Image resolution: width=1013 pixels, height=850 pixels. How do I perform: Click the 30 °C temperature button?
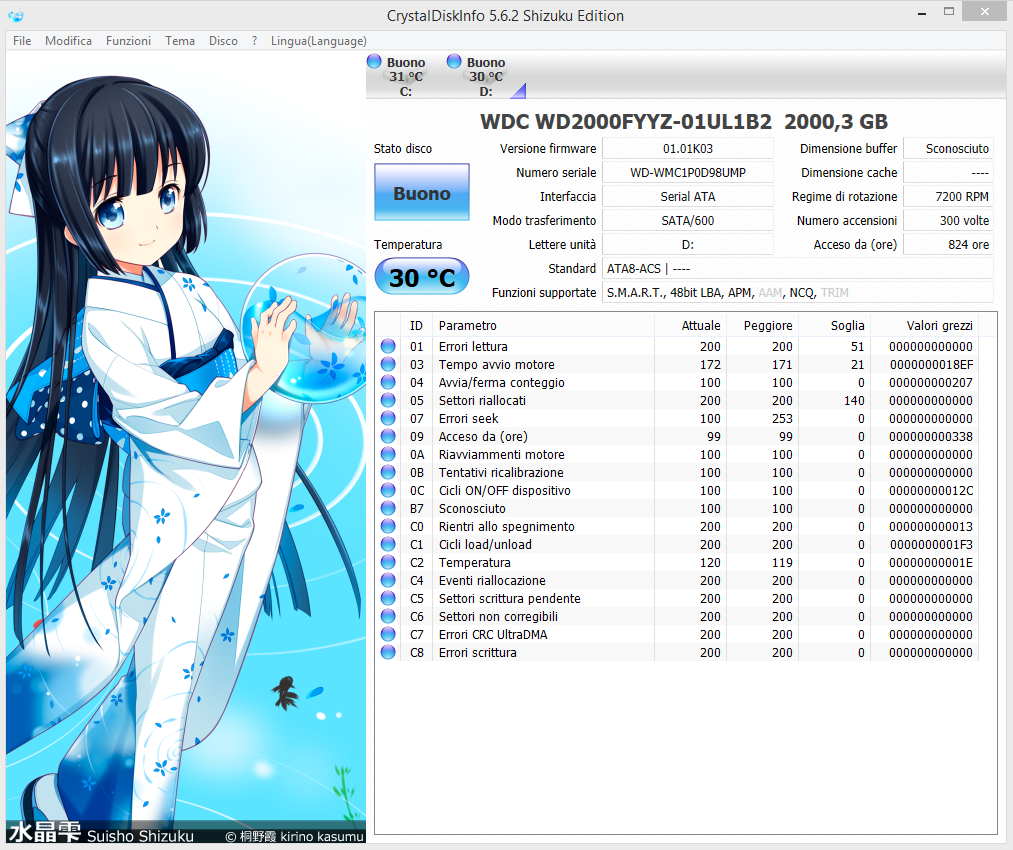click(x=422, y=277)
